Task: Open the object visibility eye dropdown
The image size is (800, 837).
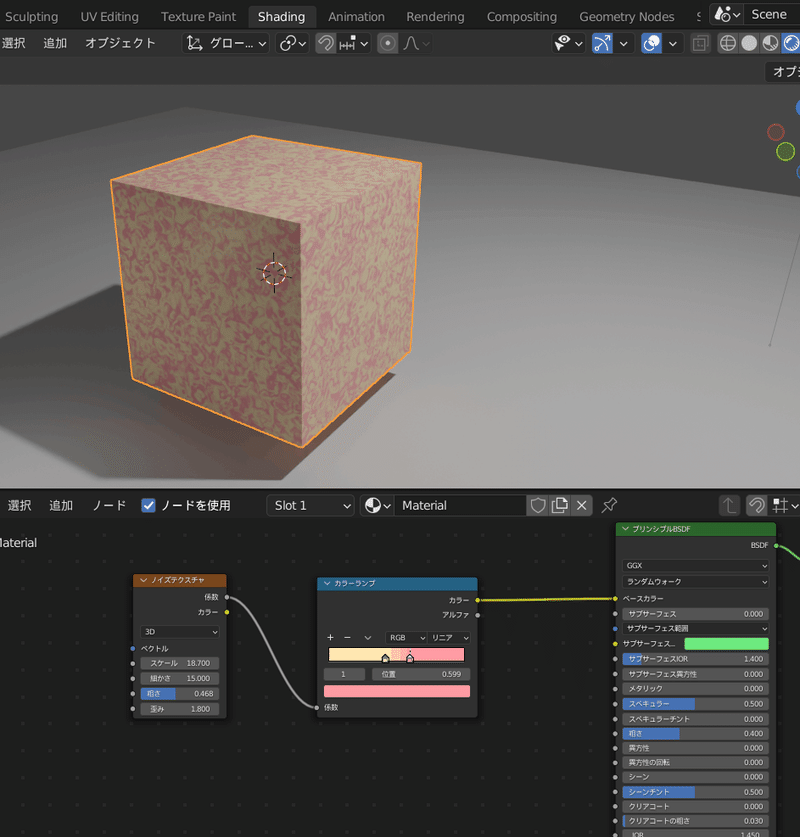Action: coord(568,43)
